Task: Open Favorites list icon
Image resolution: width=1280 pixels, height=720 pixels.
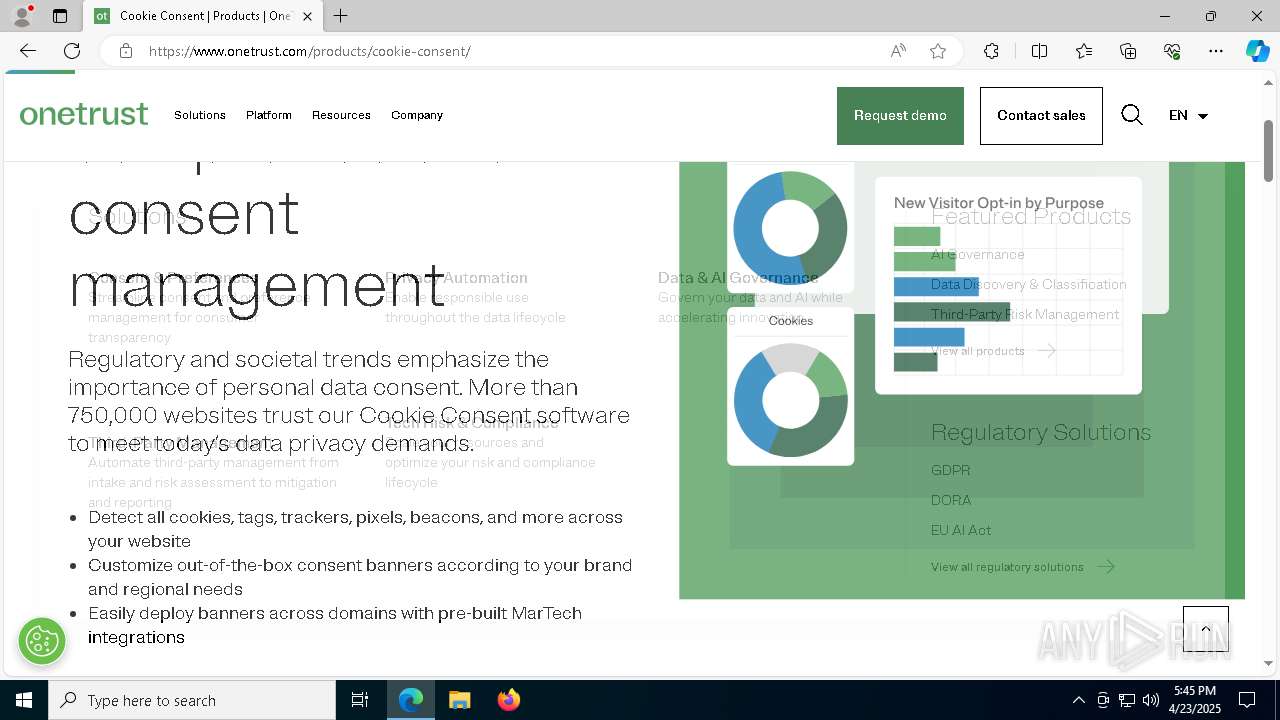Action: [x=1084, y=51]
